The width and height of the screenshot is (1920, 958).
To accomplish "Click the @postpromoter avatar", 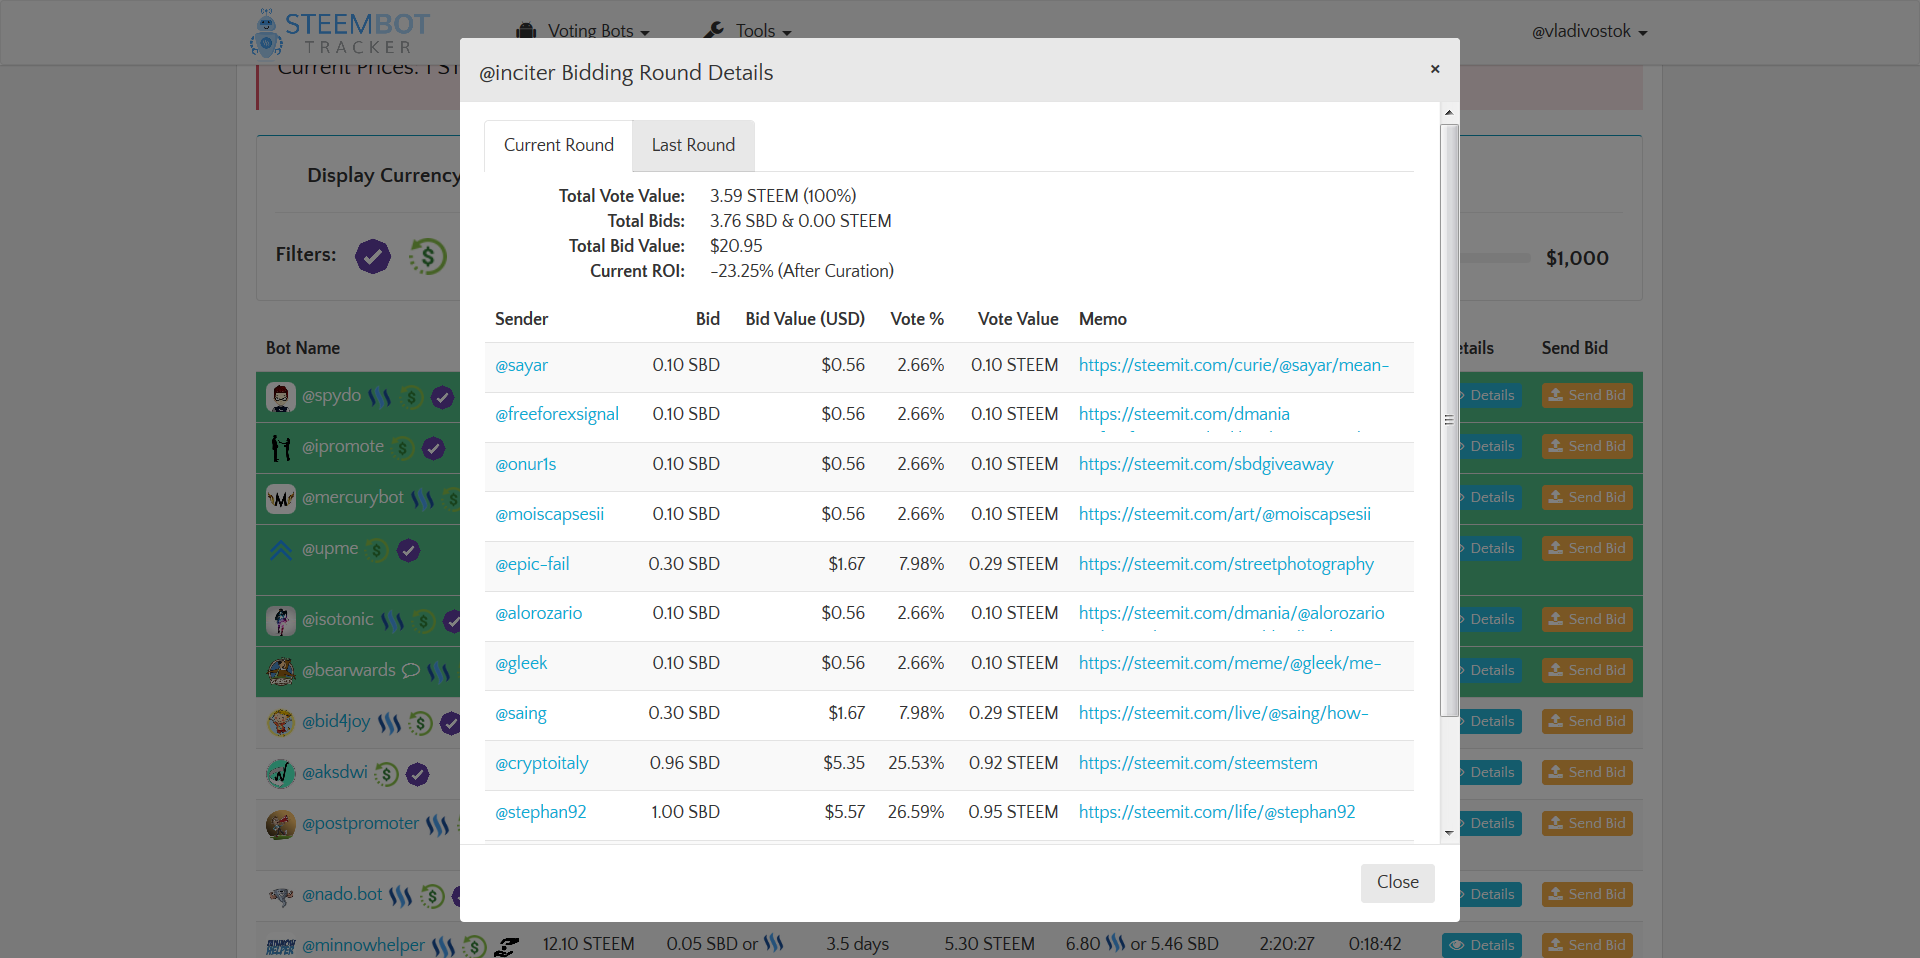I will point(281,824).
